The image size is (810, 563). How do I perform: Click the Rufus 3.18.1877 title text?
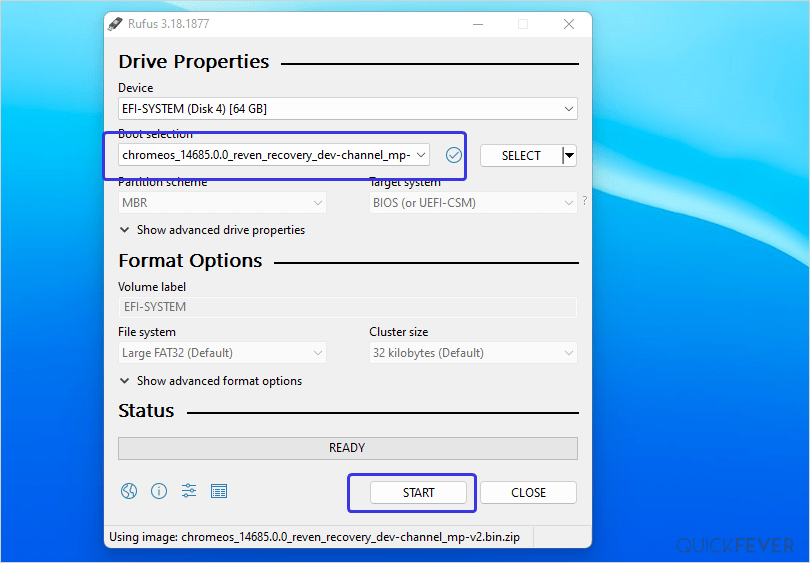(x=168, y=24)
